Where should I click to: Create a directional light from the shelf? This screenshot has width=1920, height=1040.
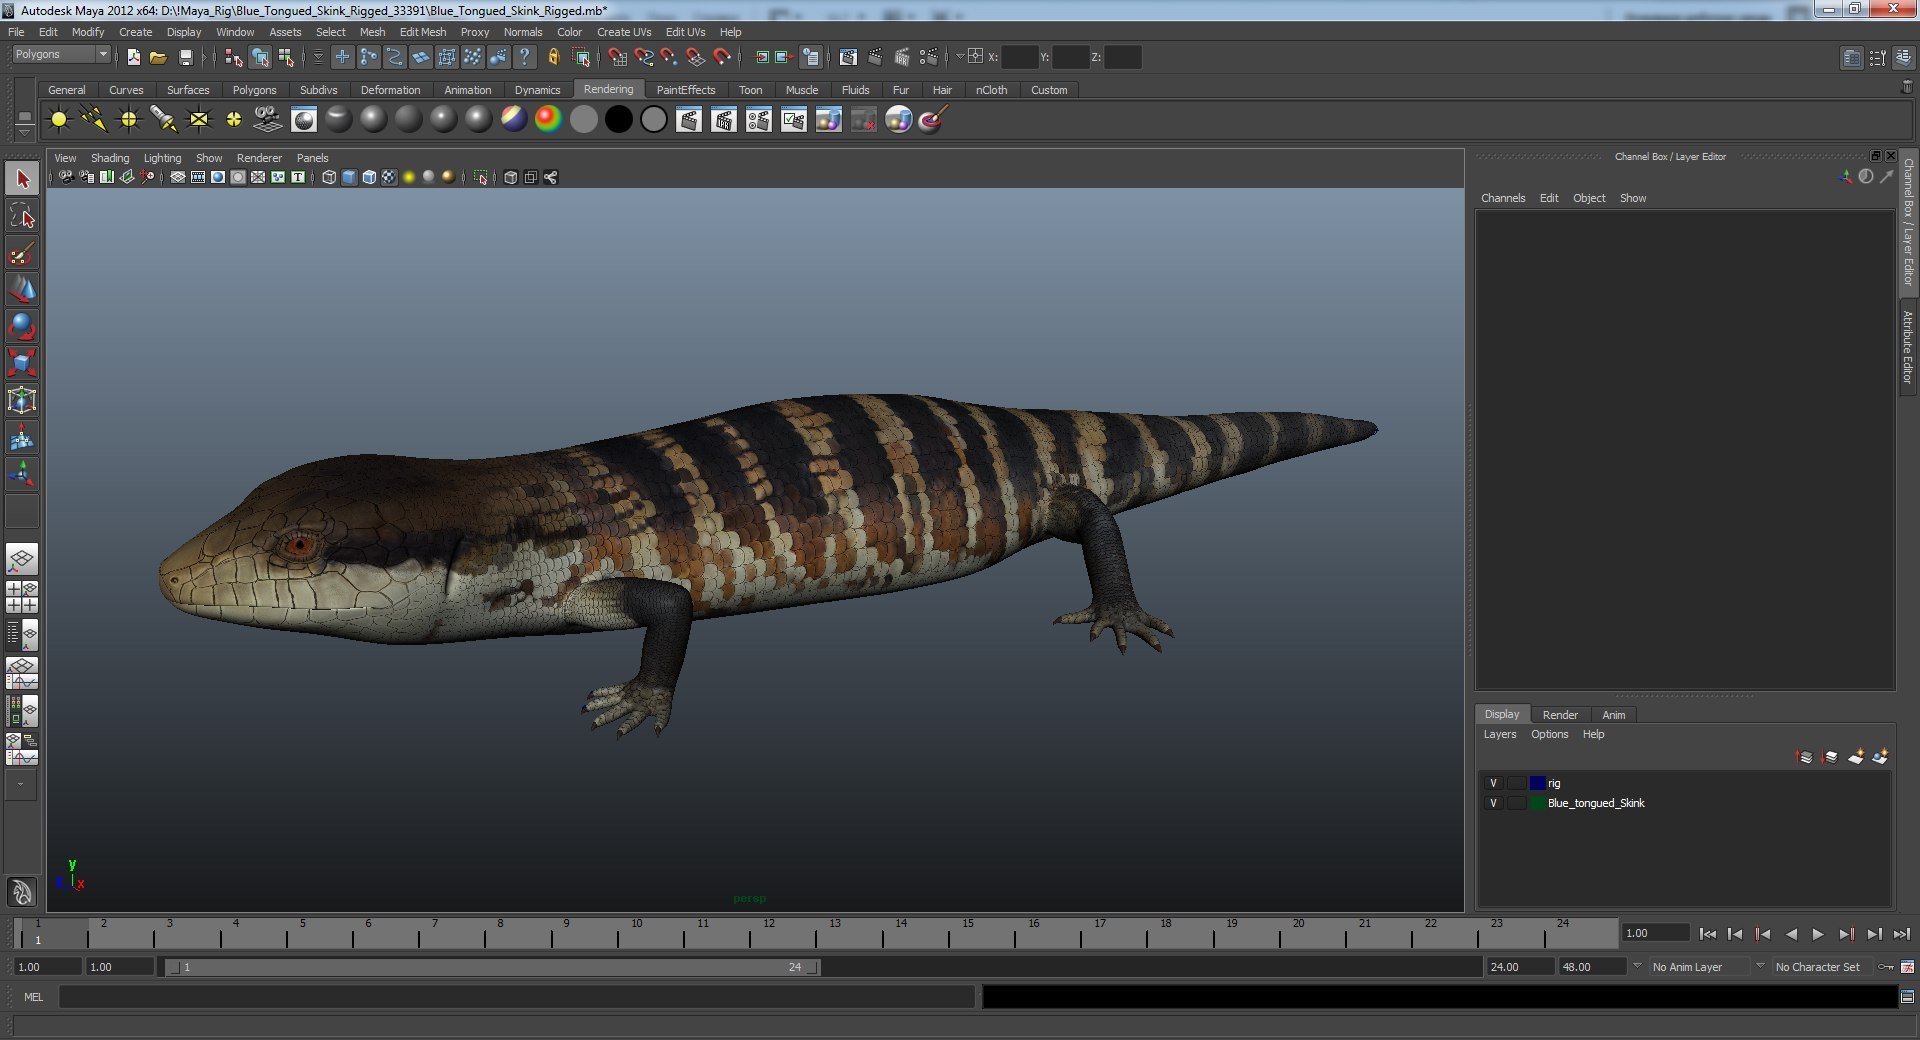pyautogui.click(x=94, y=120)
